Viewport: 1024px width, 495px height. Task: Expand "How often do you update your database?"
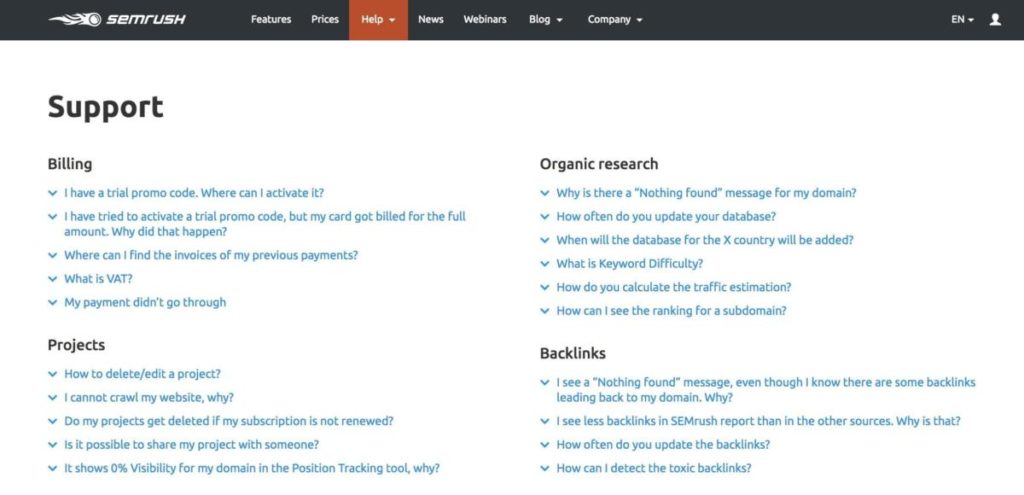pyautogui.click(x=666, y=216)
